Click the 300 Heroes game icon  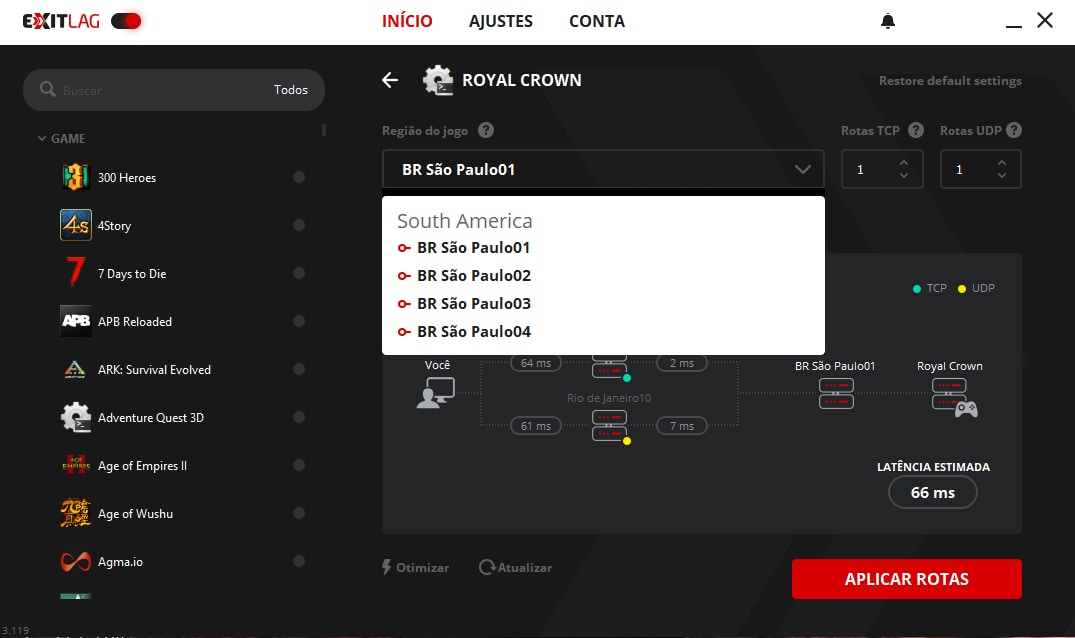pyautogui.click(x=76, y=177)
